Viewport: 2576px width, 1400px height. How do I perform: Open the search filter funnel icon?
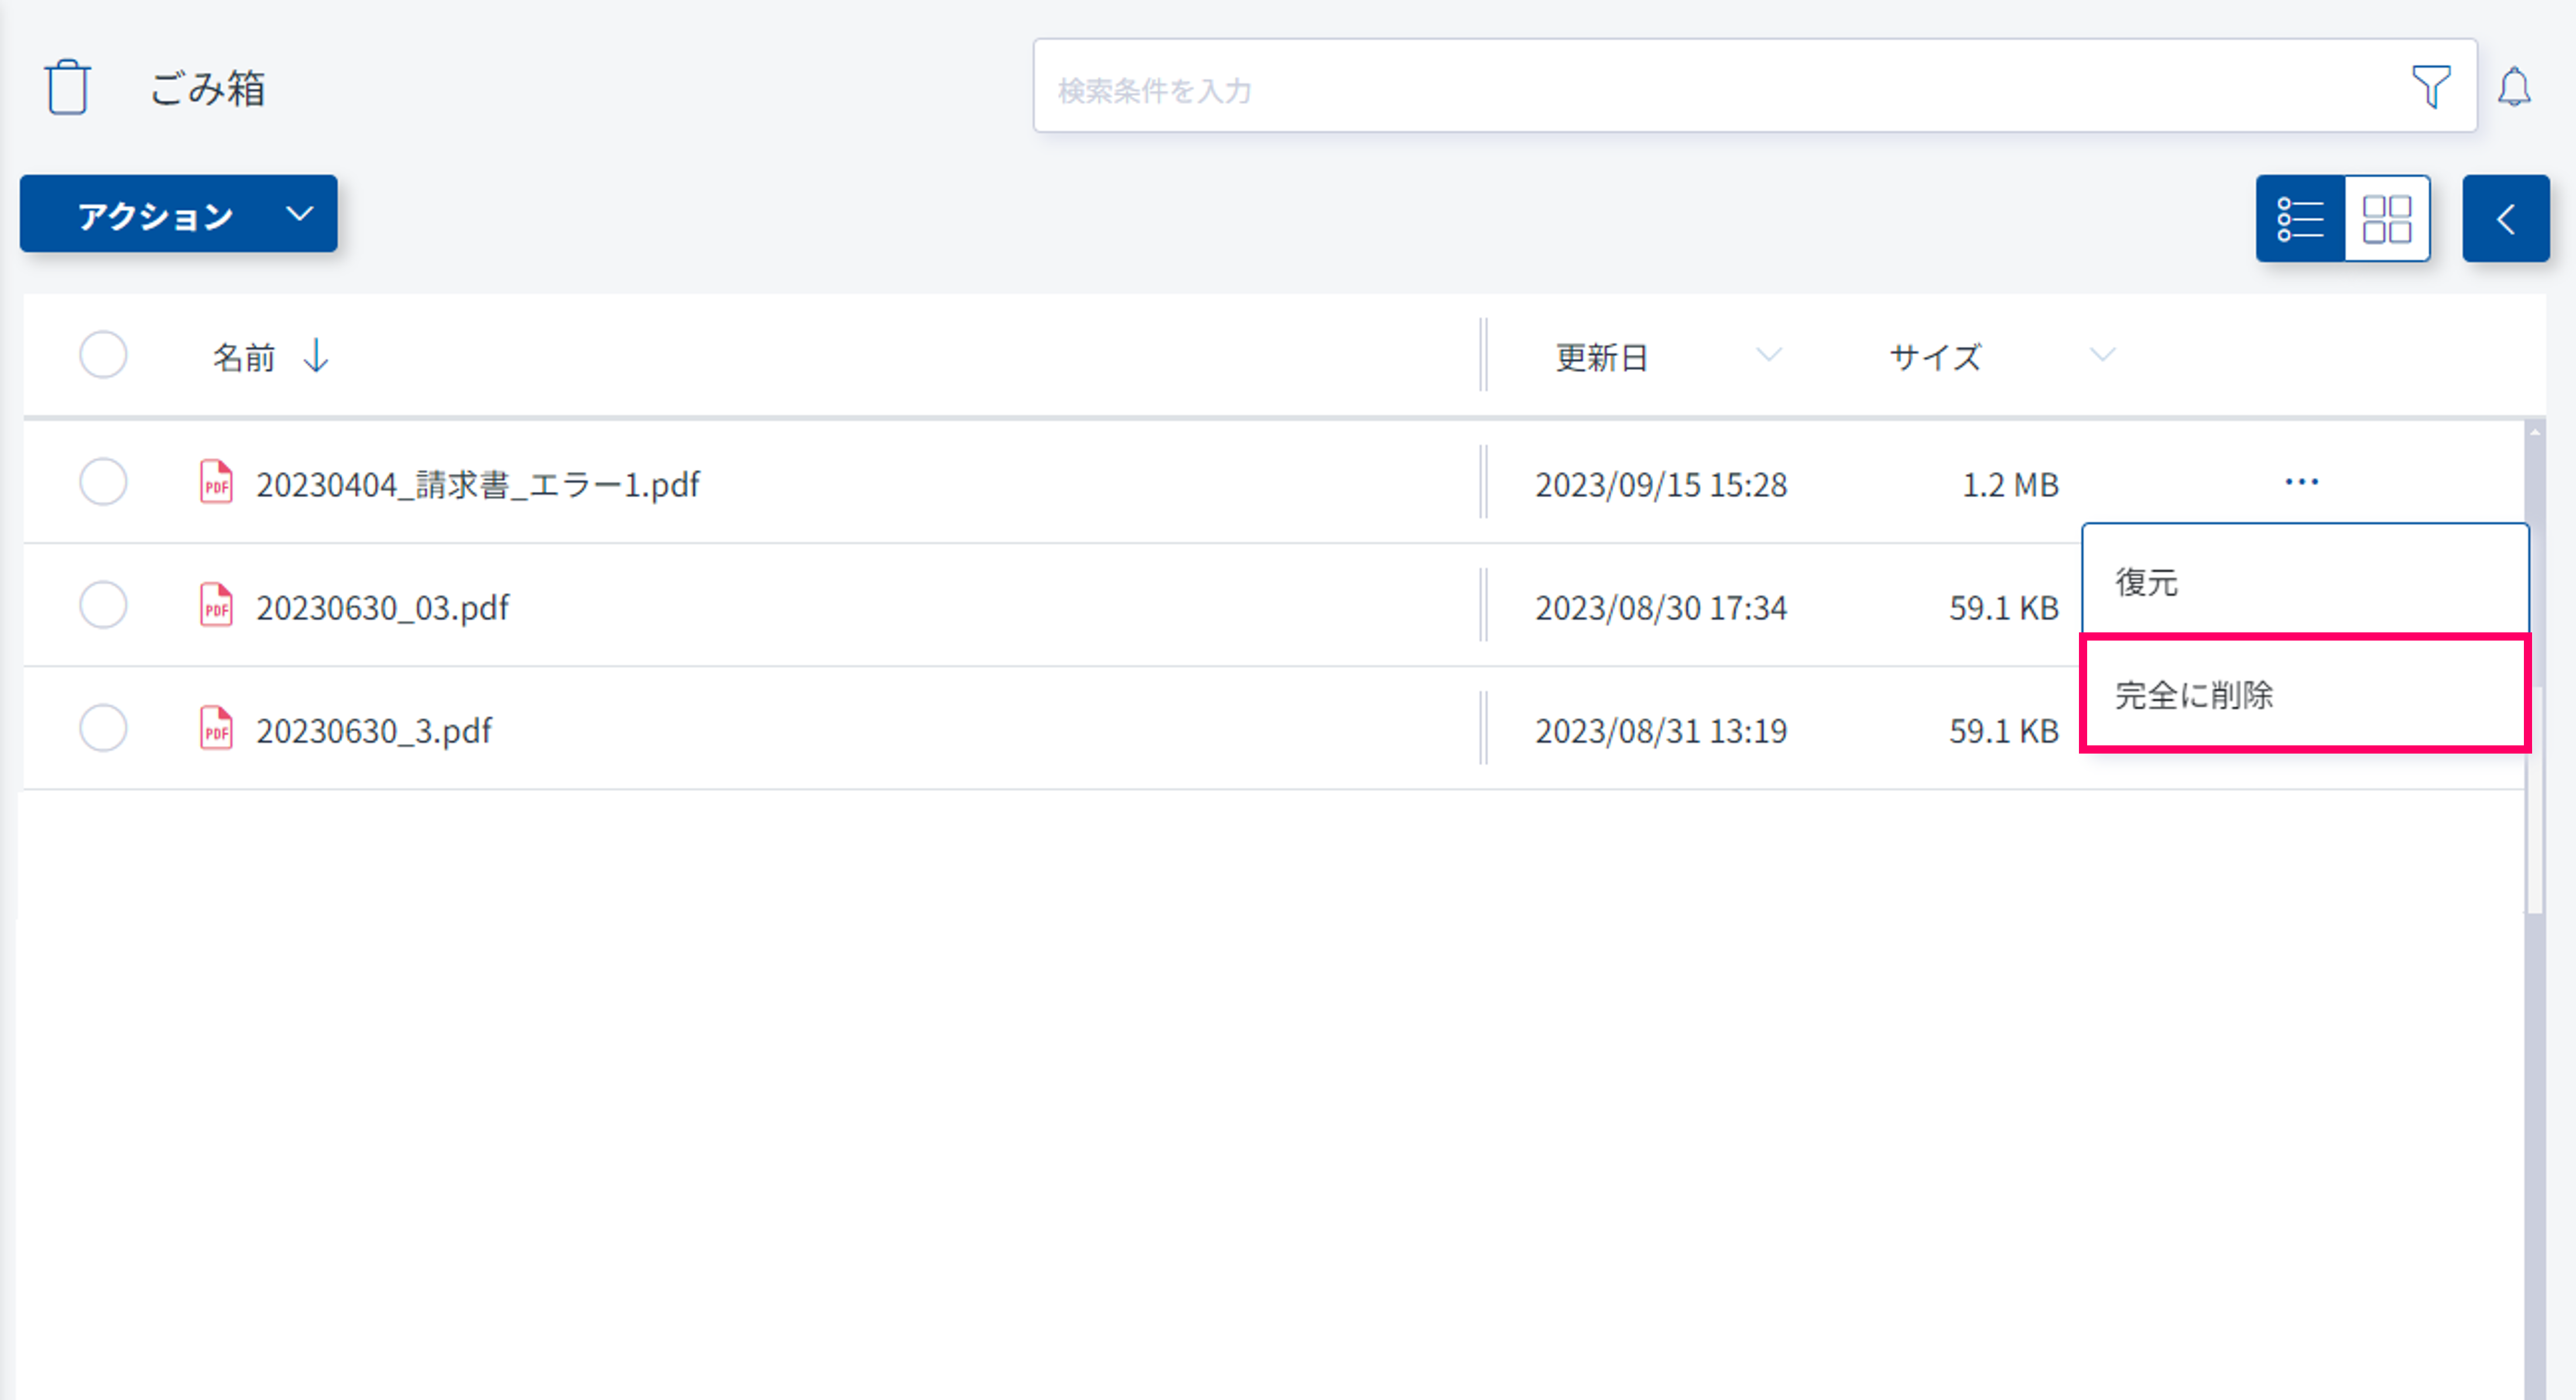tap(2431, 87)
